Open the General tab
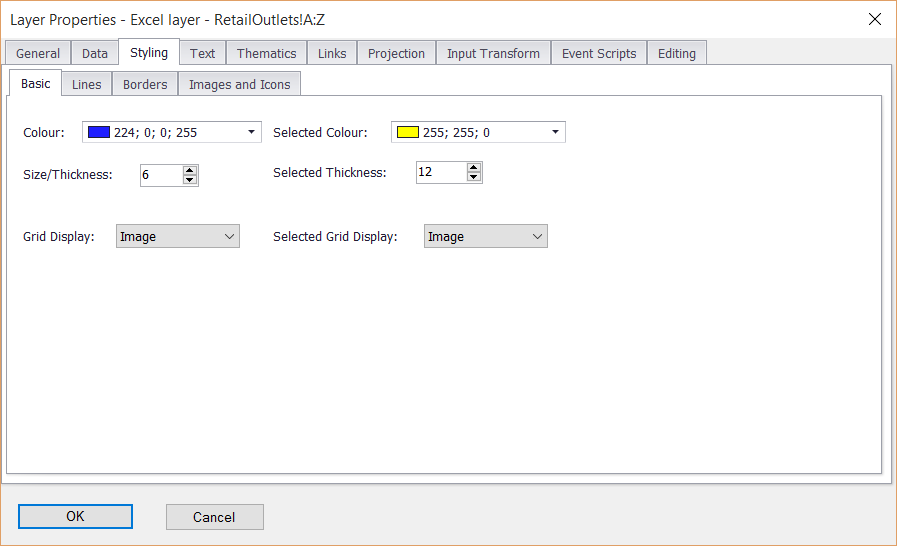 [x=38, y=53]
